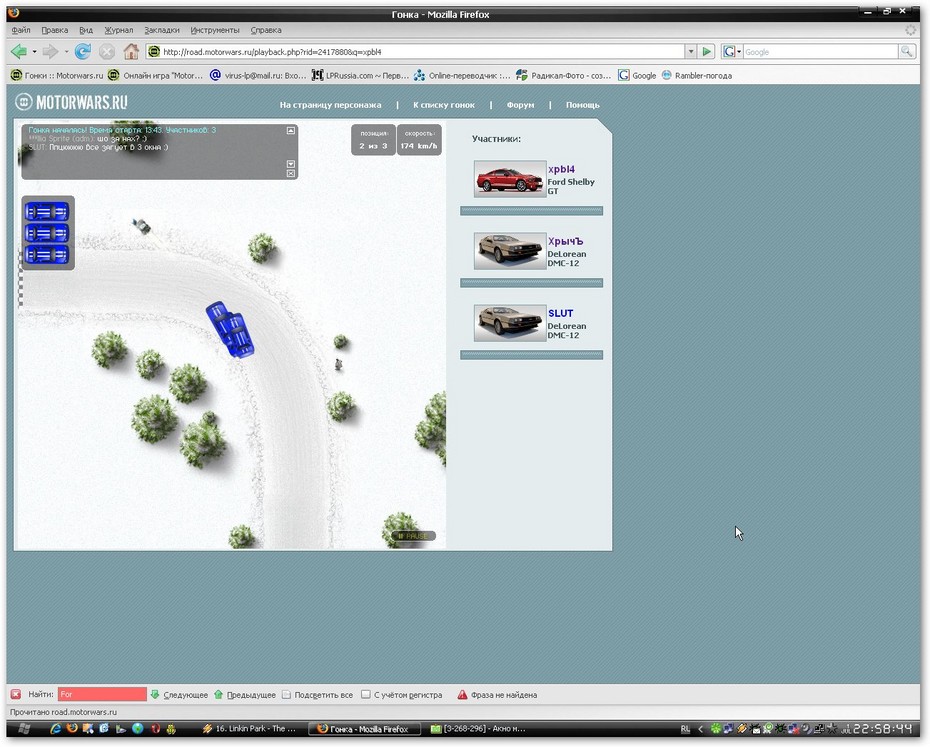Click the MOTORWARS.RU site logo
Viewport: 930px width, 747px height.
[71, 102]
